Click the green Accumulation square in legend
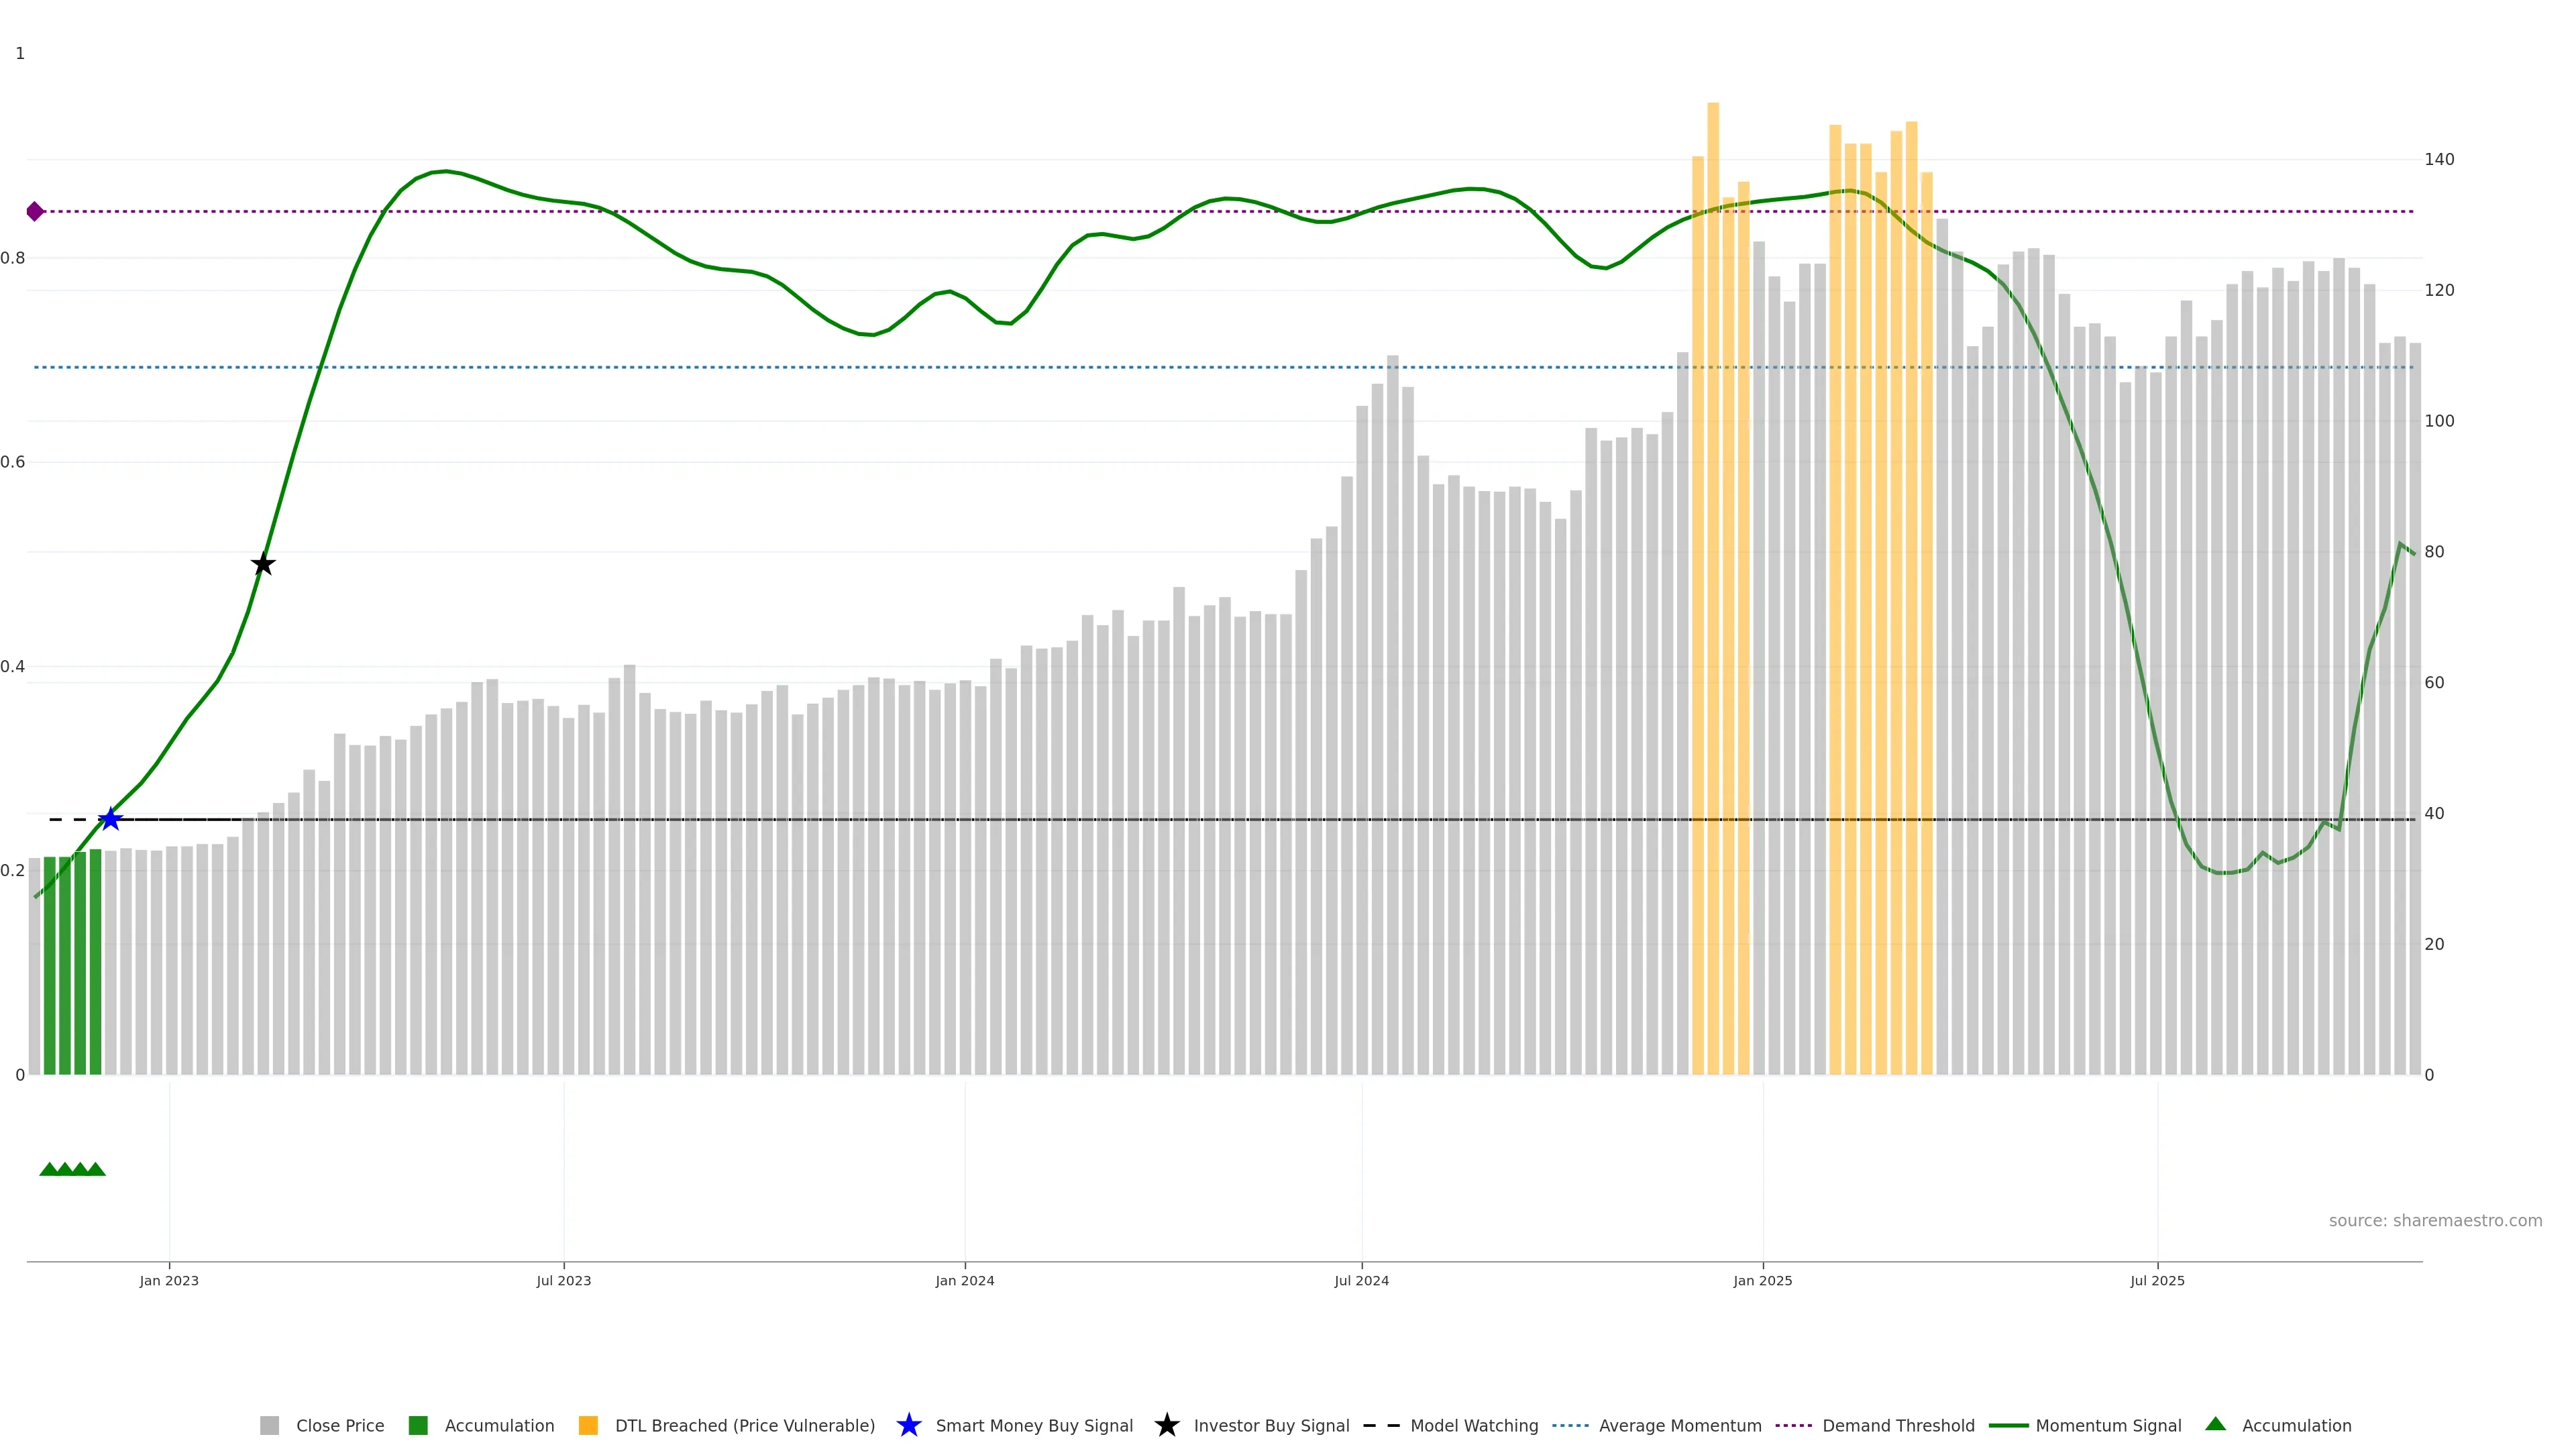The image size is (2576, 1449). pos(418,1425)
